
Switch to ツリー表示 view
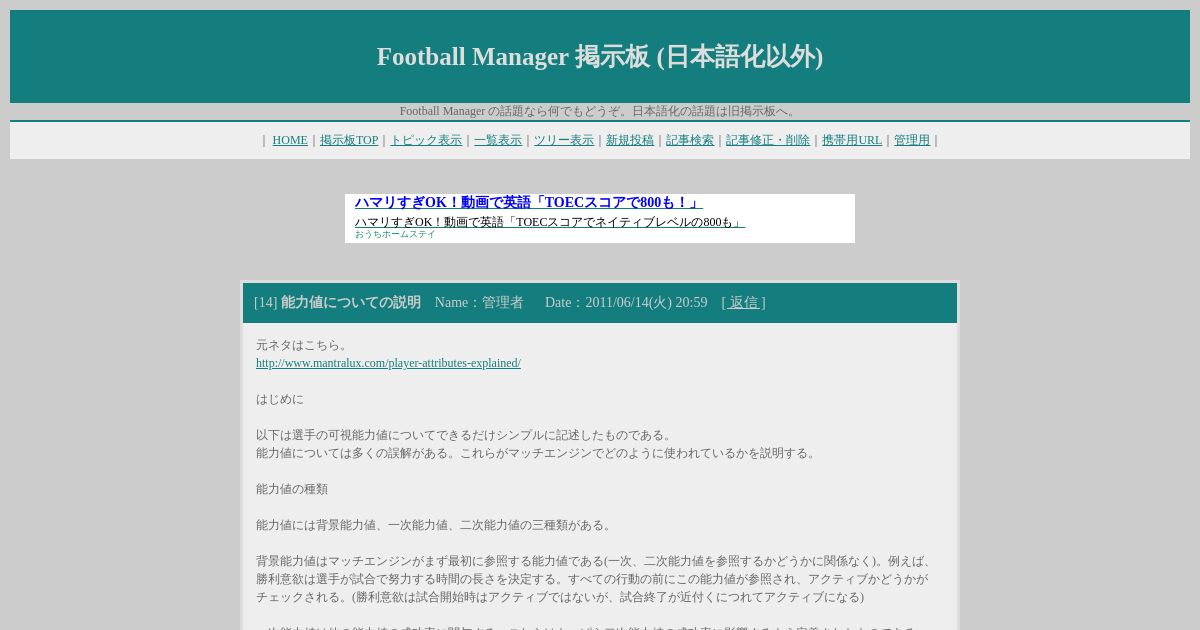[564, 141]
